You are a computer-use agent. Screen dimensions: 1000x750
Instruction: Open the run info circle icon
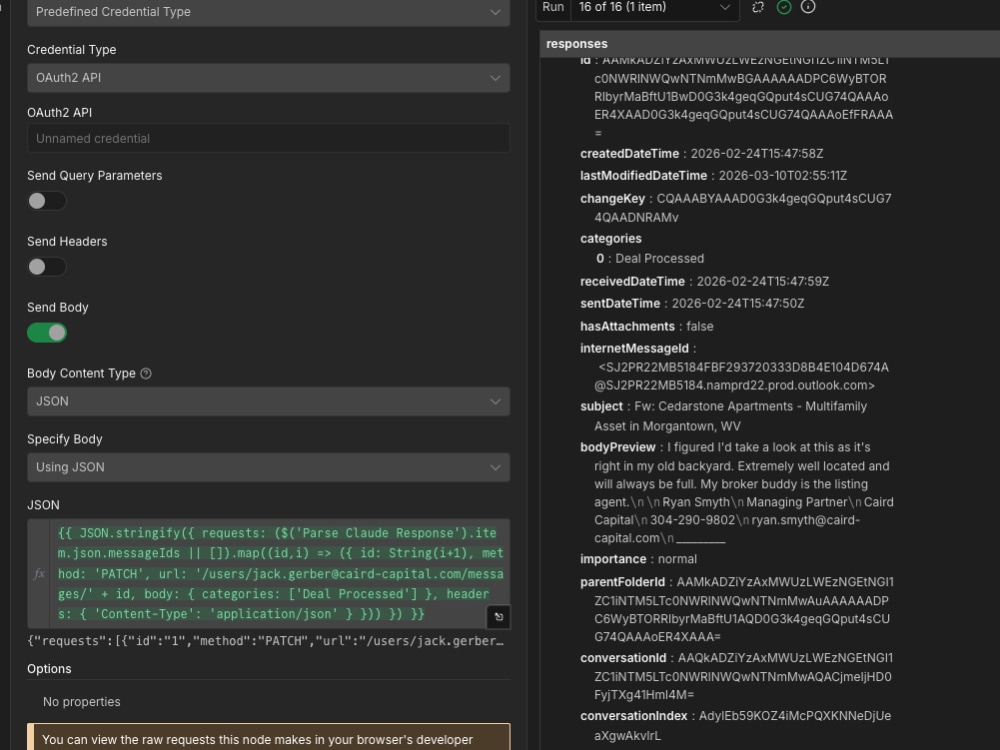(808, 7)
